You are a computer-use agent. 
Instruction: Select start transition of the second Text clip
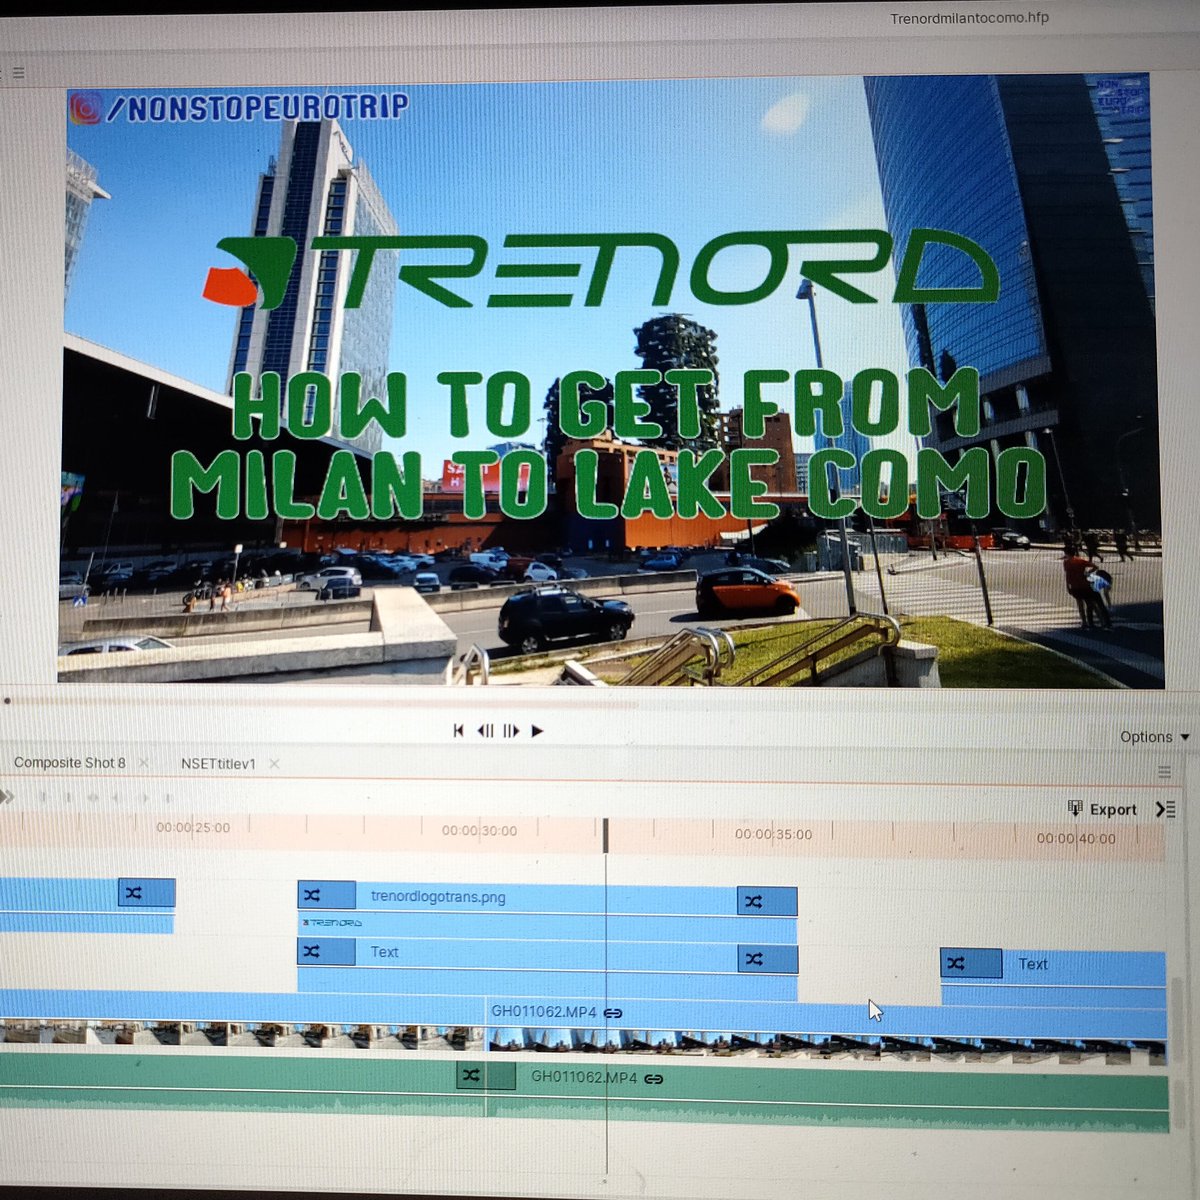tap(971, 963)
